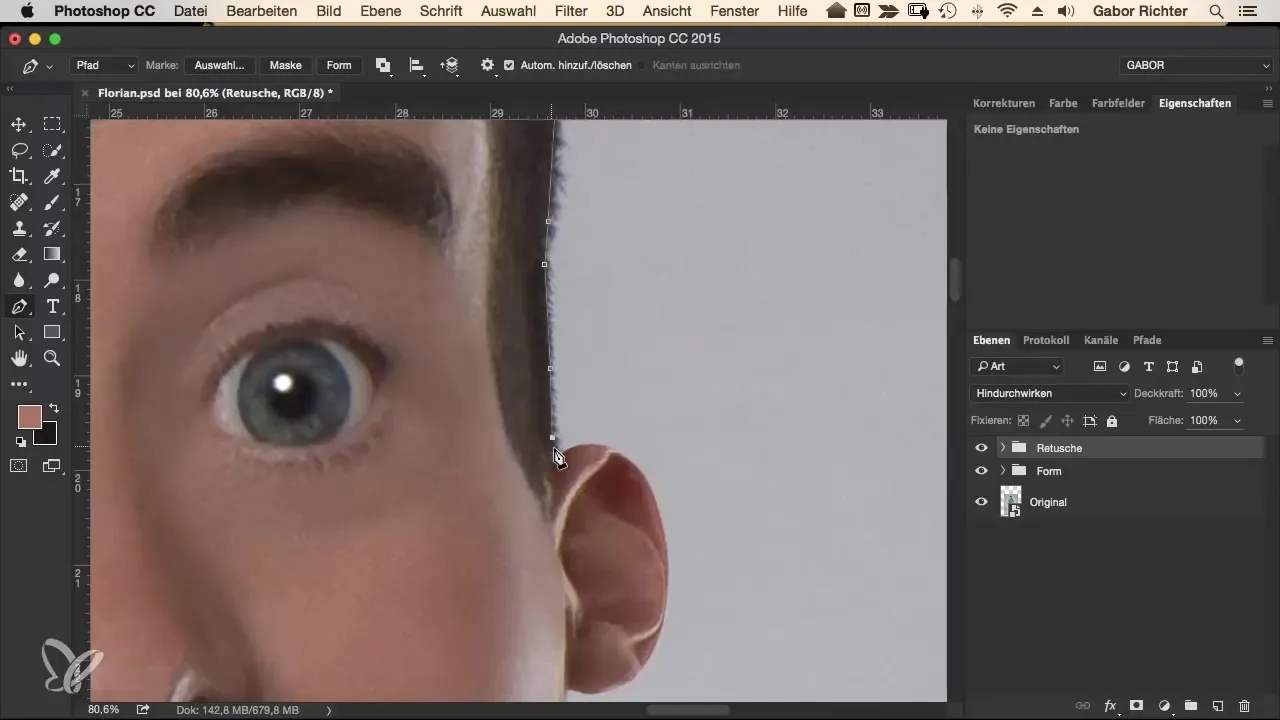Open the Art filter type dropdown
The image size is (1280, 720).
click(x=1017, y=367)
